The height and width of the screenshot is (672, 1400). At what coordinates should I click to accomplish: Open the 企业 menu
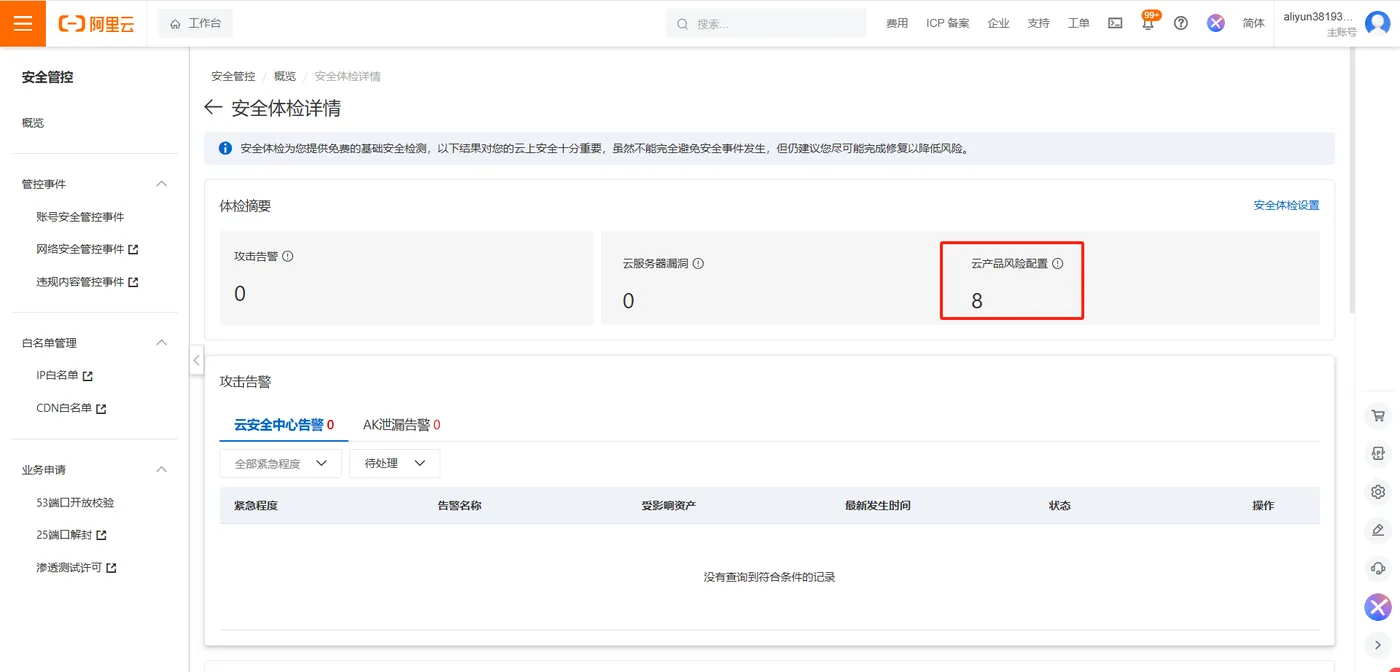tap(998, 23)
